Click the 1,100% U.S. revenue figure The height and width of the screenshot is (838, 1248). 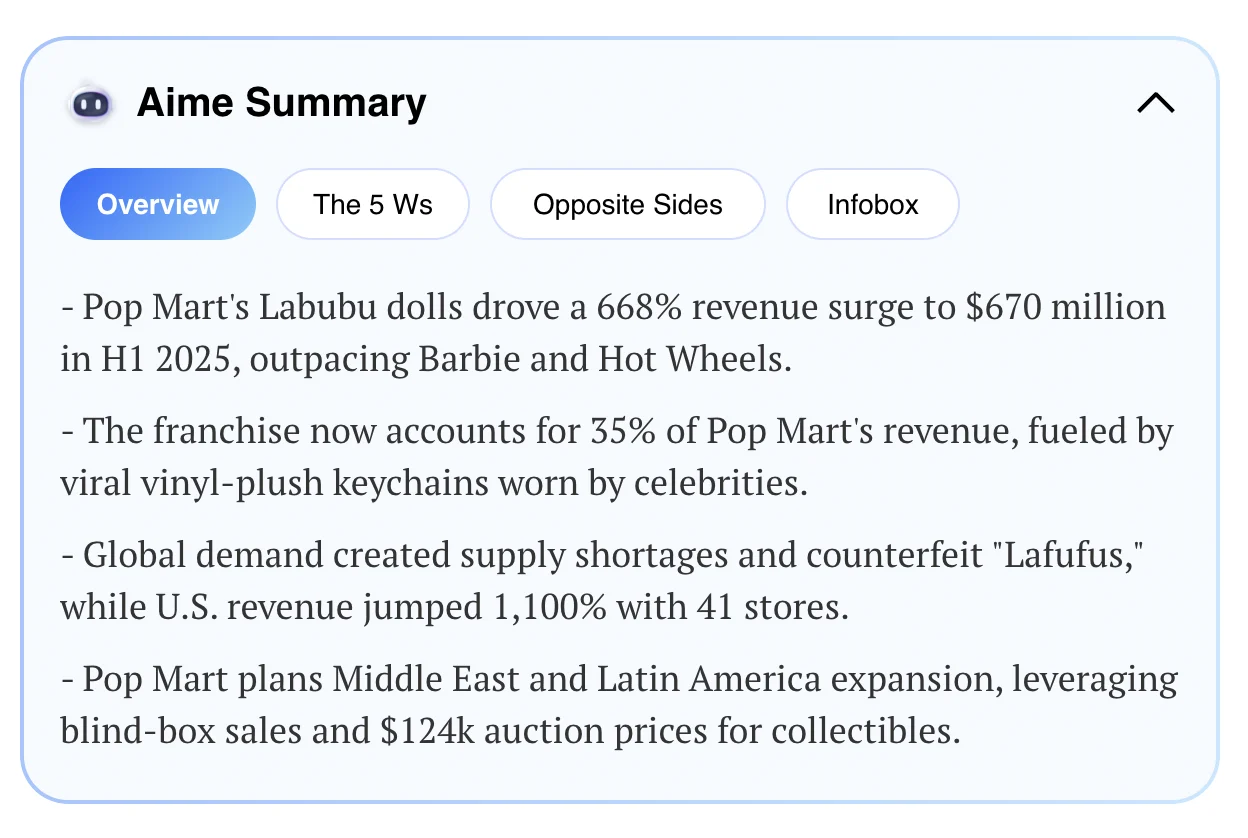pyautogui.click(x=550, y=608)
